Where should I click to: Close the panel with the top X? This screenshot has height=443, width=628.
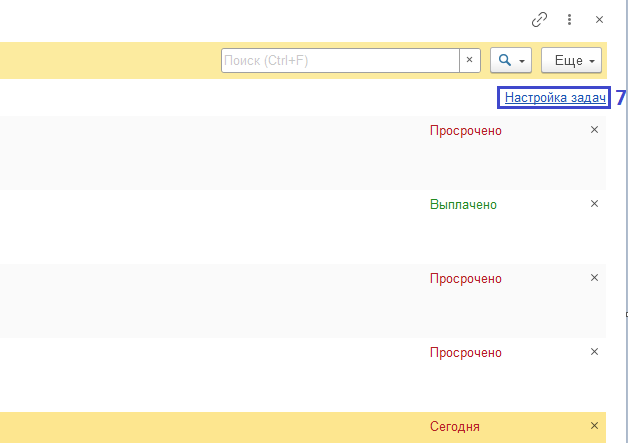tap(599, 19)
